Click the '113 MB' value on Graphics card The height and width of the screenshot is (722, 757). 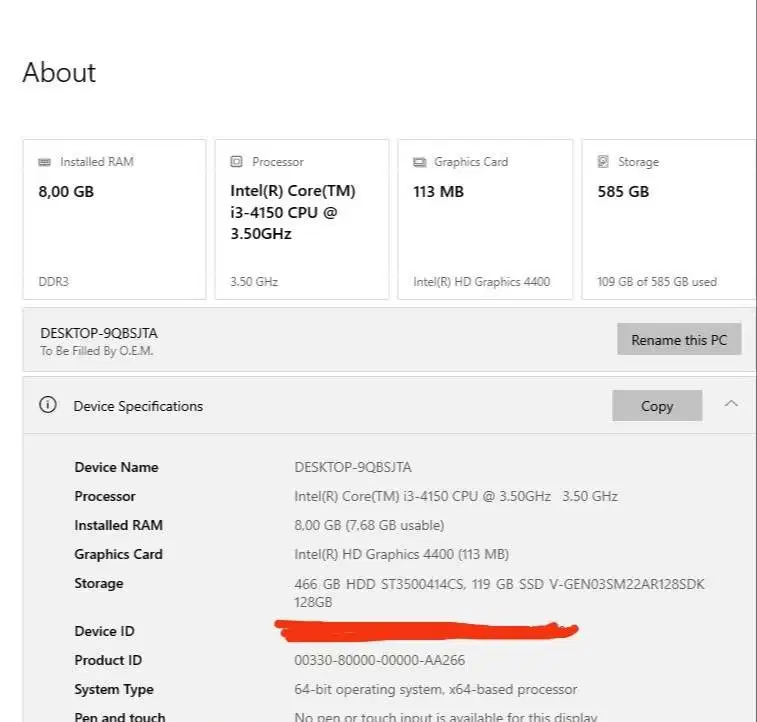[x=438, y=192]
